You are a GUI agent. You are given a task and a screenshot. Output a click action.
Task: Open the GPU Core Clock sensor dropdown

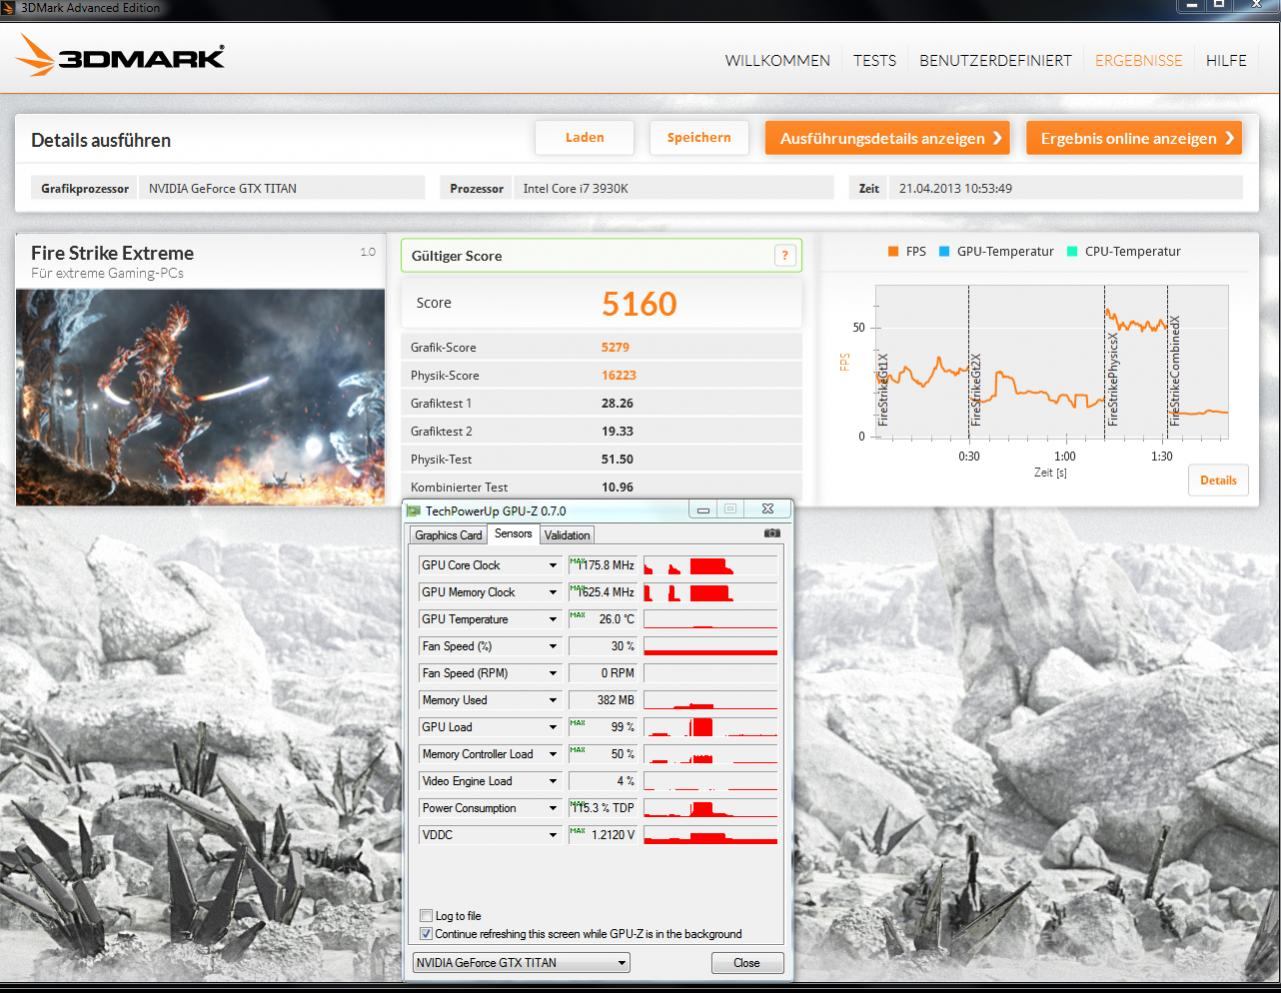coord(552,566)
